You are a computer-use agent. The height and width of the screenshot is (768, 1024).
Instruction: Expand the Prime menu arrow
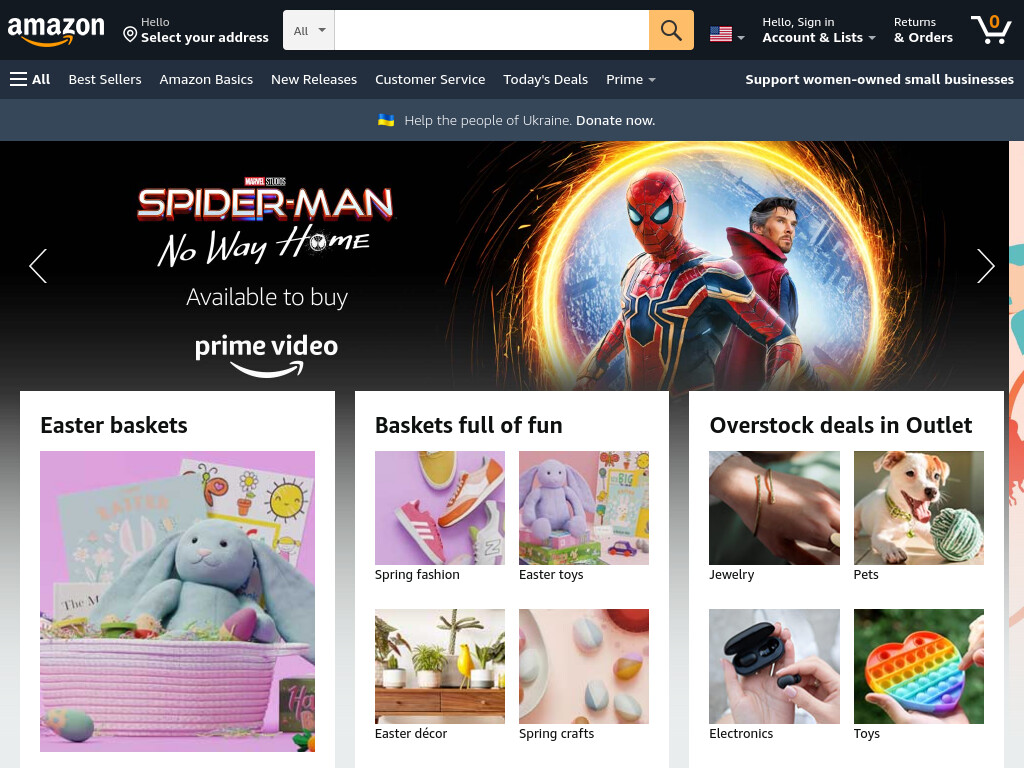(x=651, y=80)
